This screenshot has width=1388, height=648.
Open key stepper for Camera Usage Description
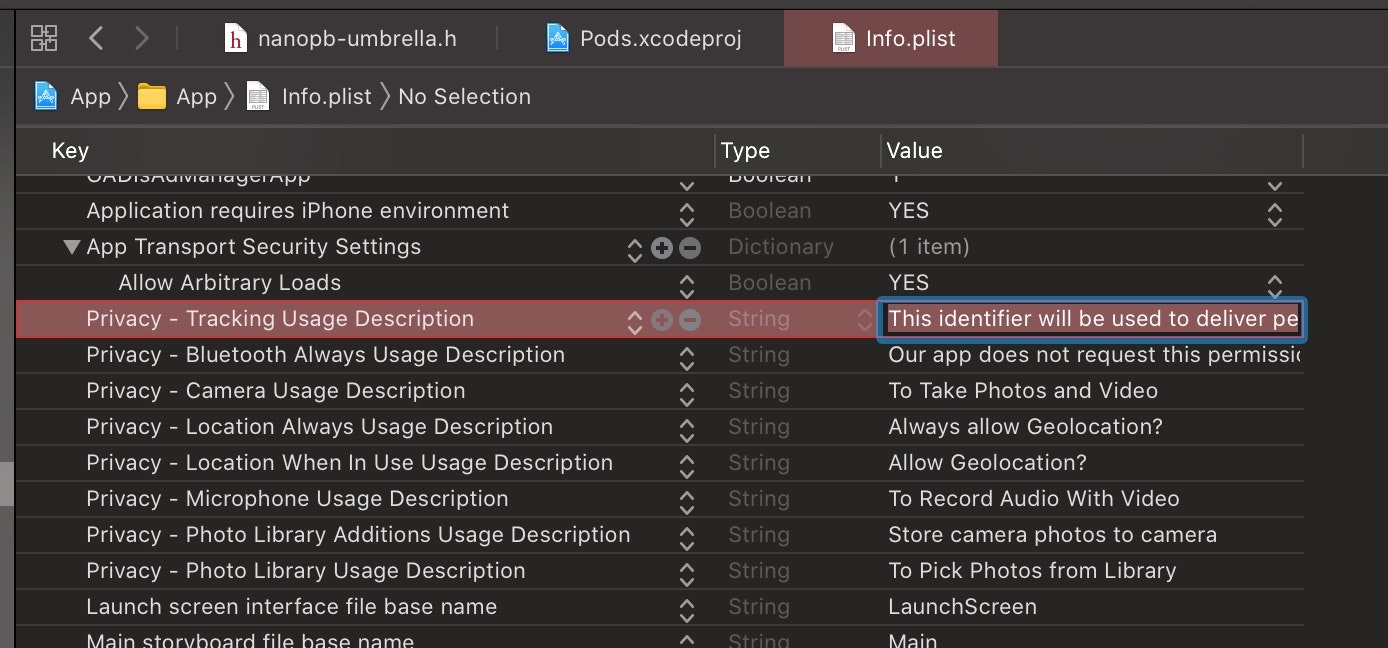coord(686,392)
